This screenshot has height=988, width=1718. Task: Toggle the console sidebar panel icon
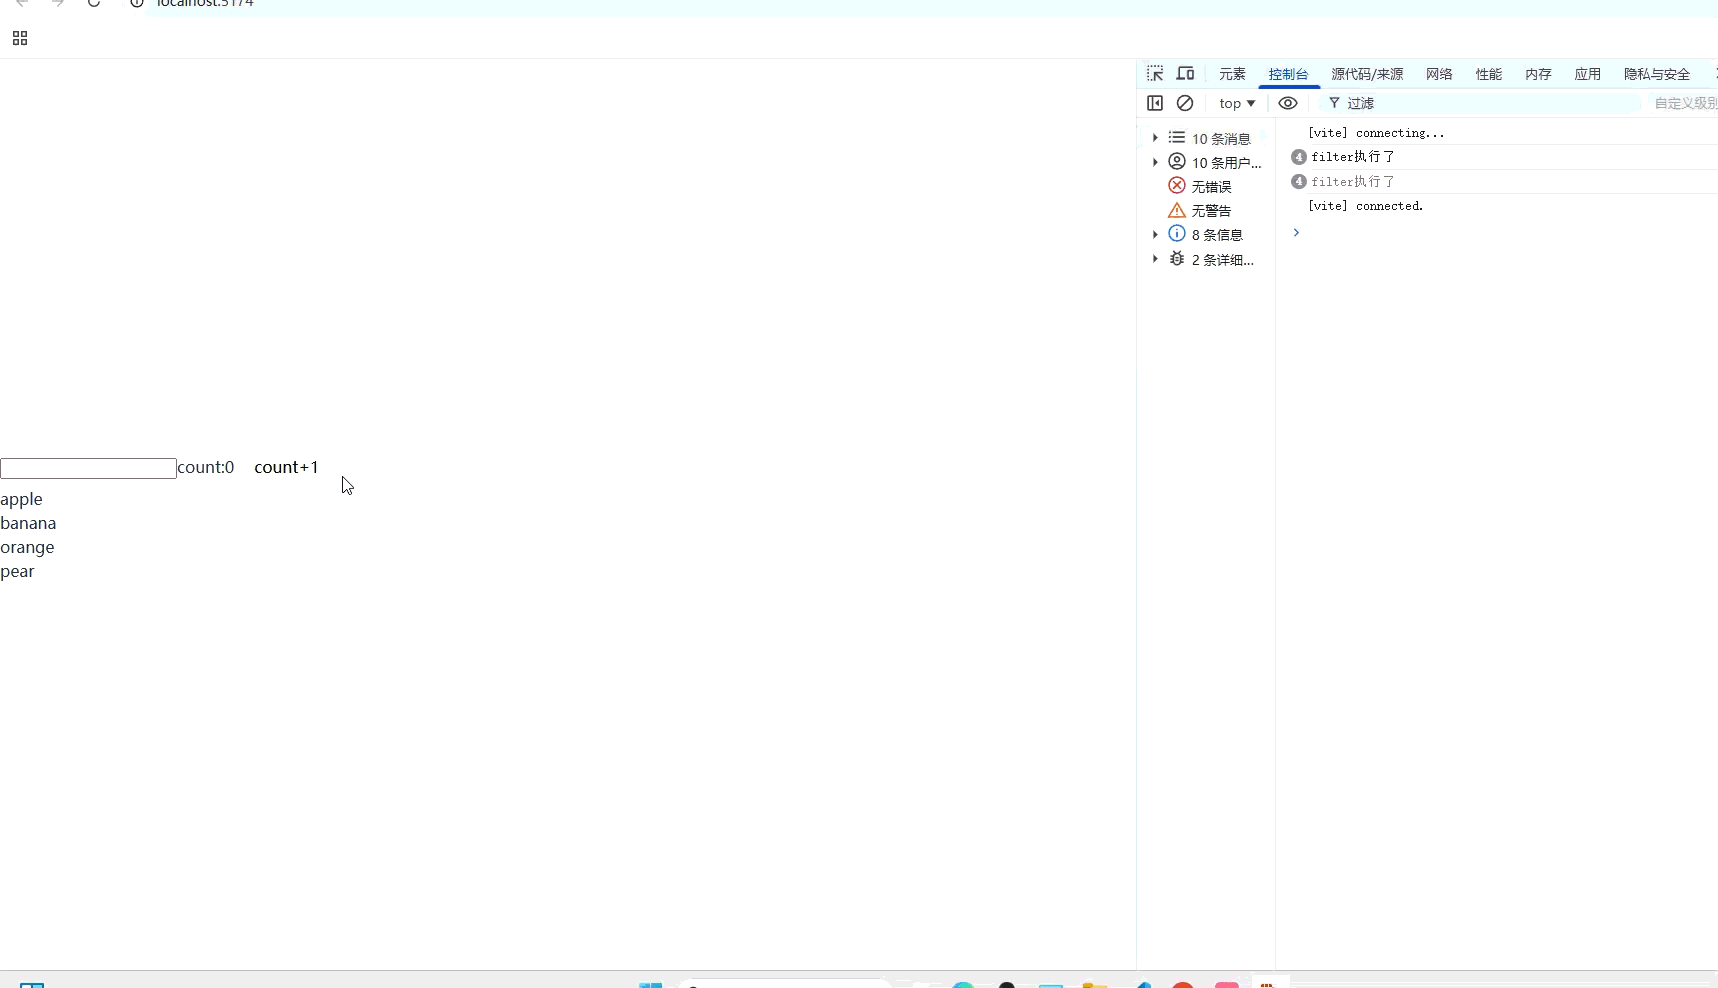click(1155, 103)
